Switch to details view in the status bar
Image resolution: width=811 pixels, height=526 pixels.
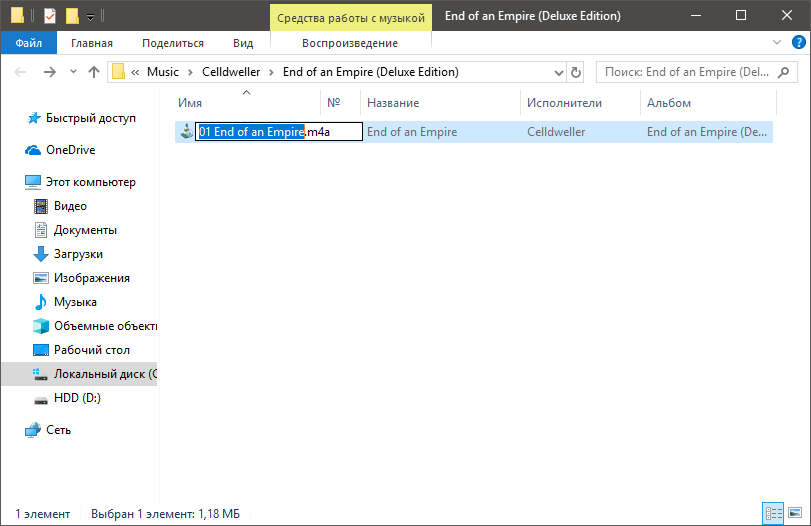click(773, 513)
